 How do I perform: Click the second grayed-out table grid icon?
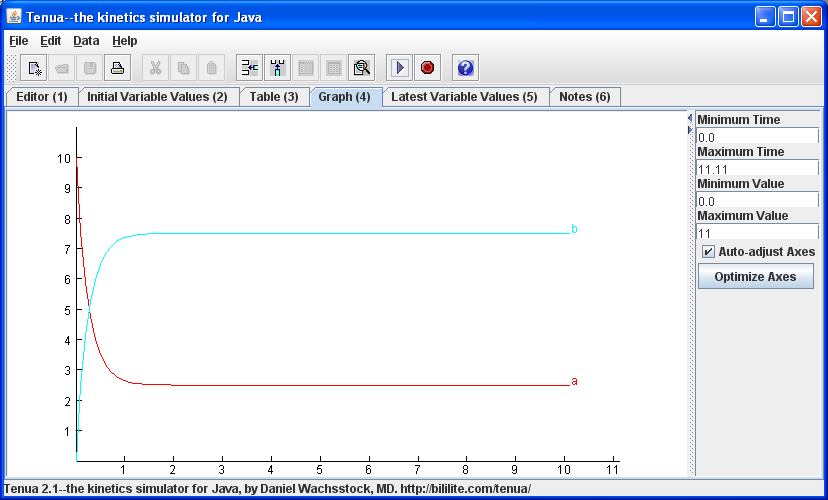coord(333,68)
